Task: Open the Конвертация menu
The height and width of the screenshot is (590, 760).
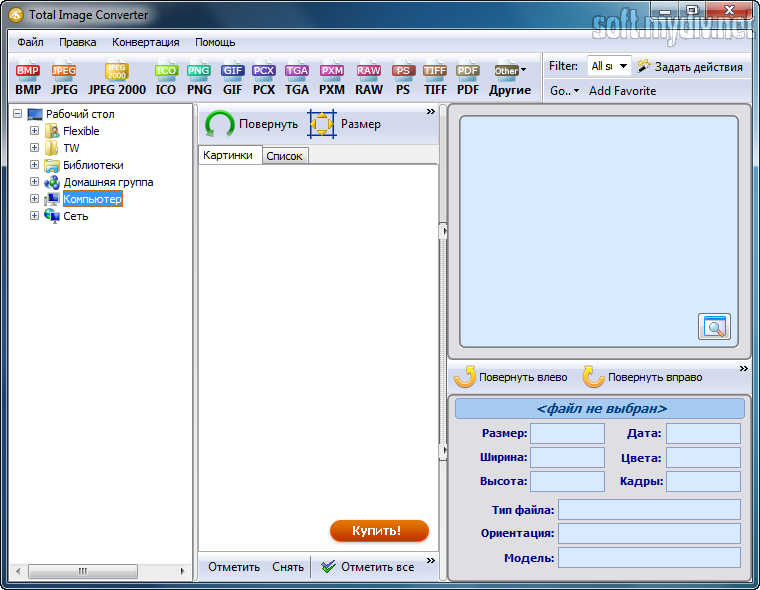Action: [146, 42]
